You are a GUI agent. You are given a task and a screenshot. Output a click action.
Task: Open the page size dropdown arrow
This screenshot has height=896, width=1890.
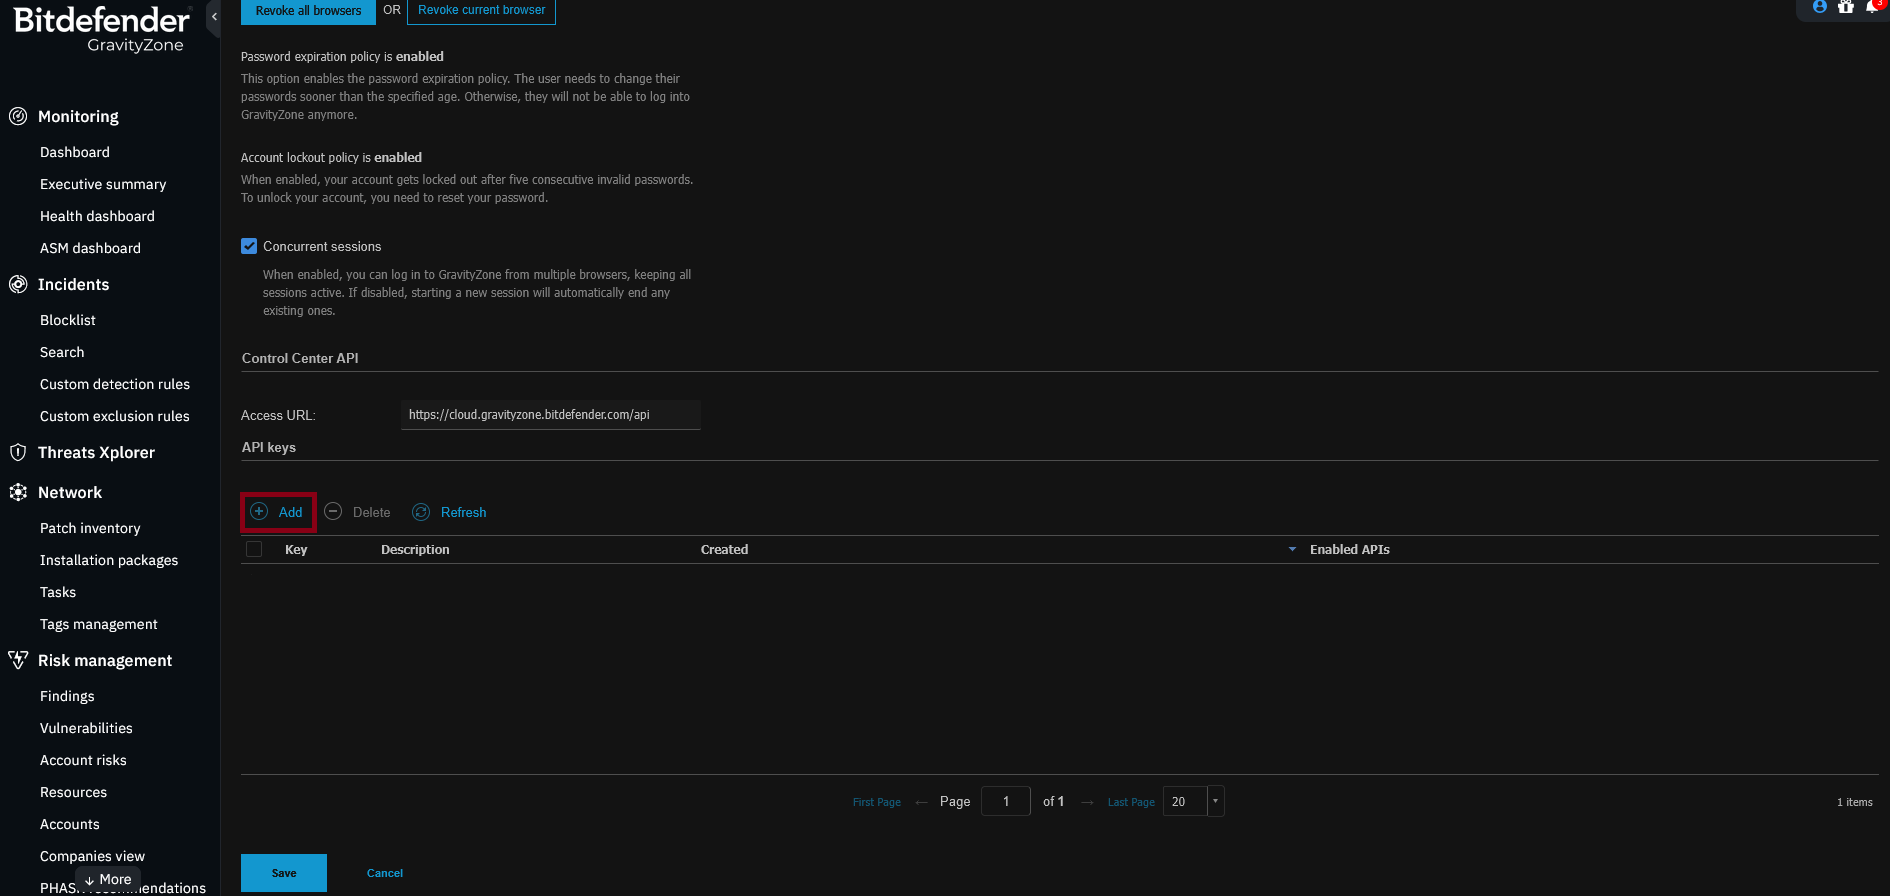[1215, 801]
